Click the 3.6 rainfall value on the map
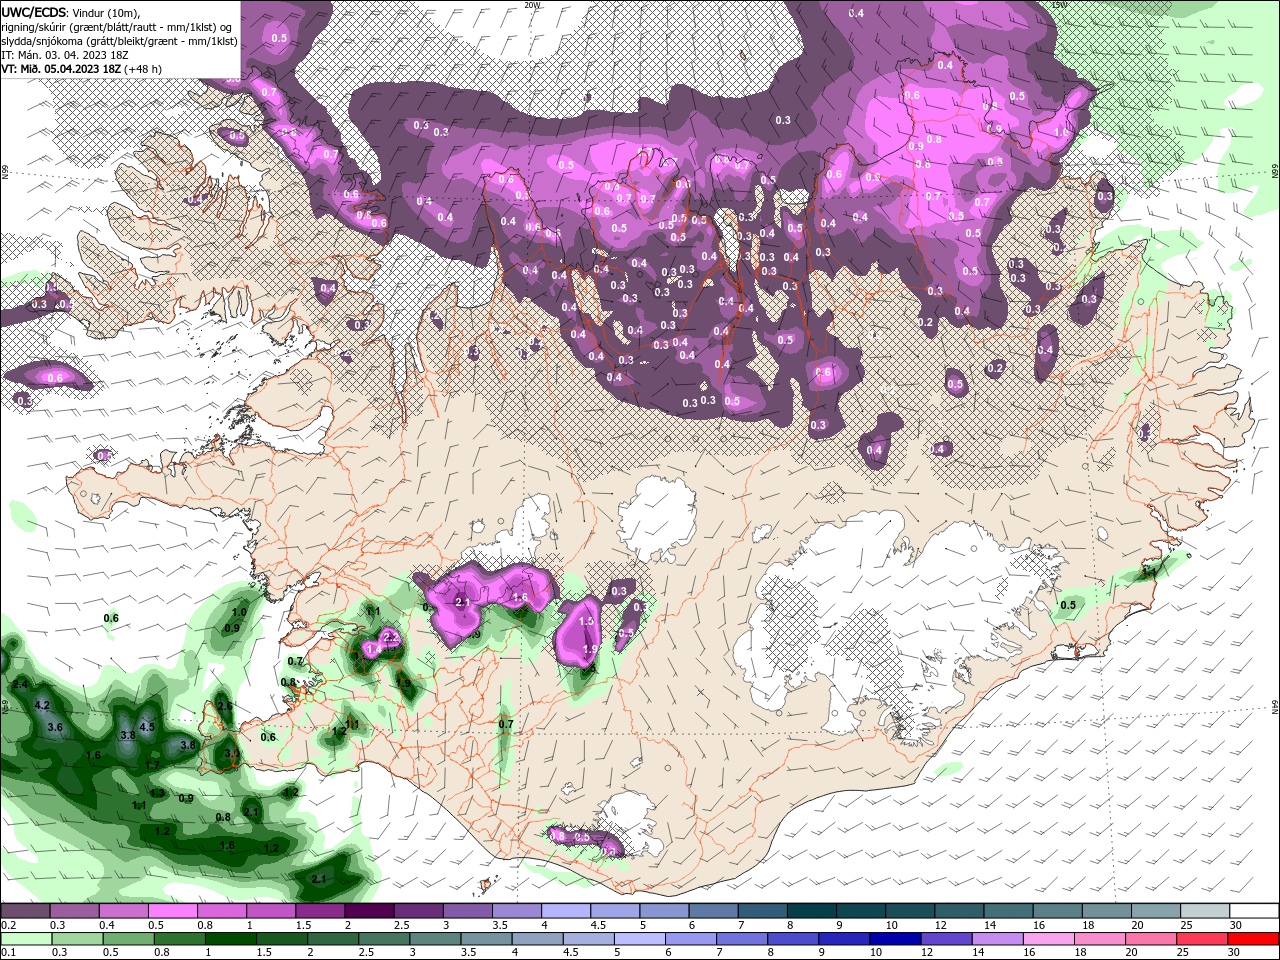Viewport: 1280px width, 960px height. [x=55, y=727]
